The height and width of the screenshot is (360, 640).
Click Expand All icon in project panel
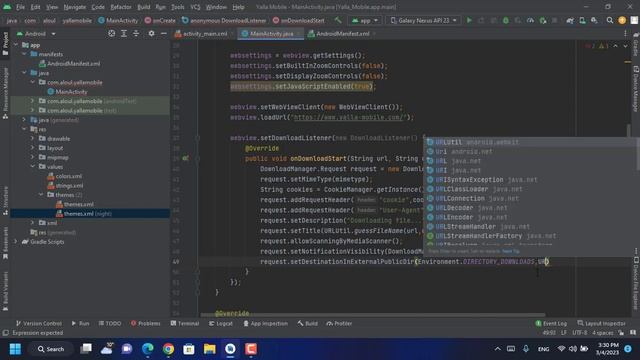(x=124, y=33)
